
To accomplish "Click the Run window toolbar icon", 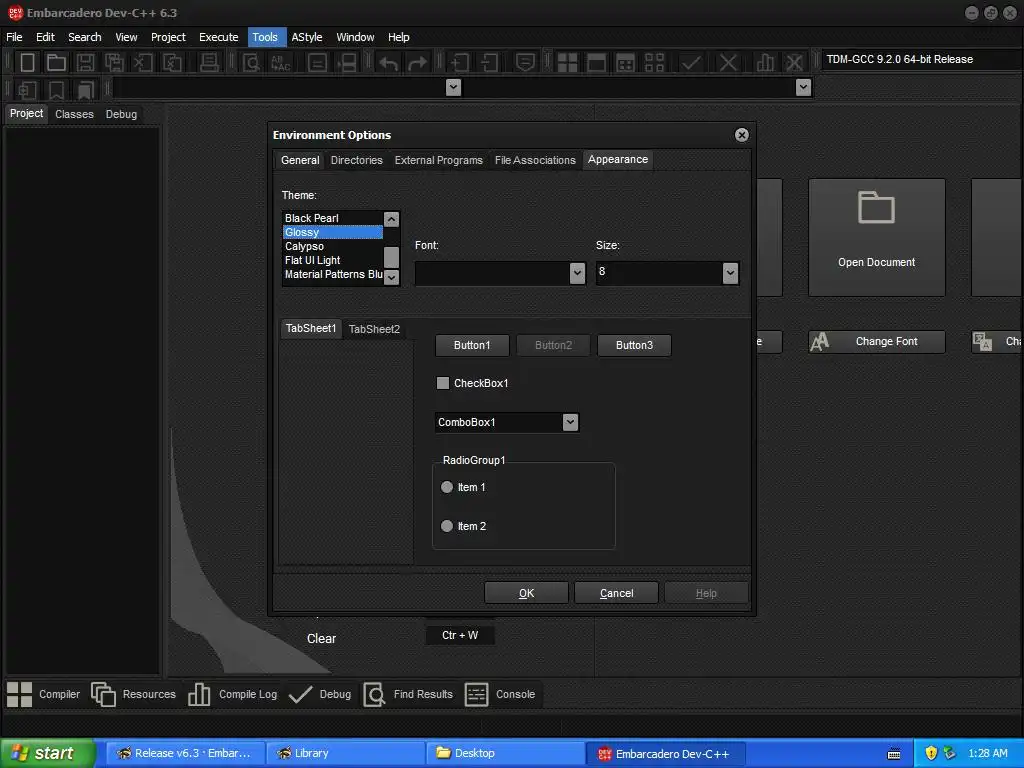I will coord(596,63).
